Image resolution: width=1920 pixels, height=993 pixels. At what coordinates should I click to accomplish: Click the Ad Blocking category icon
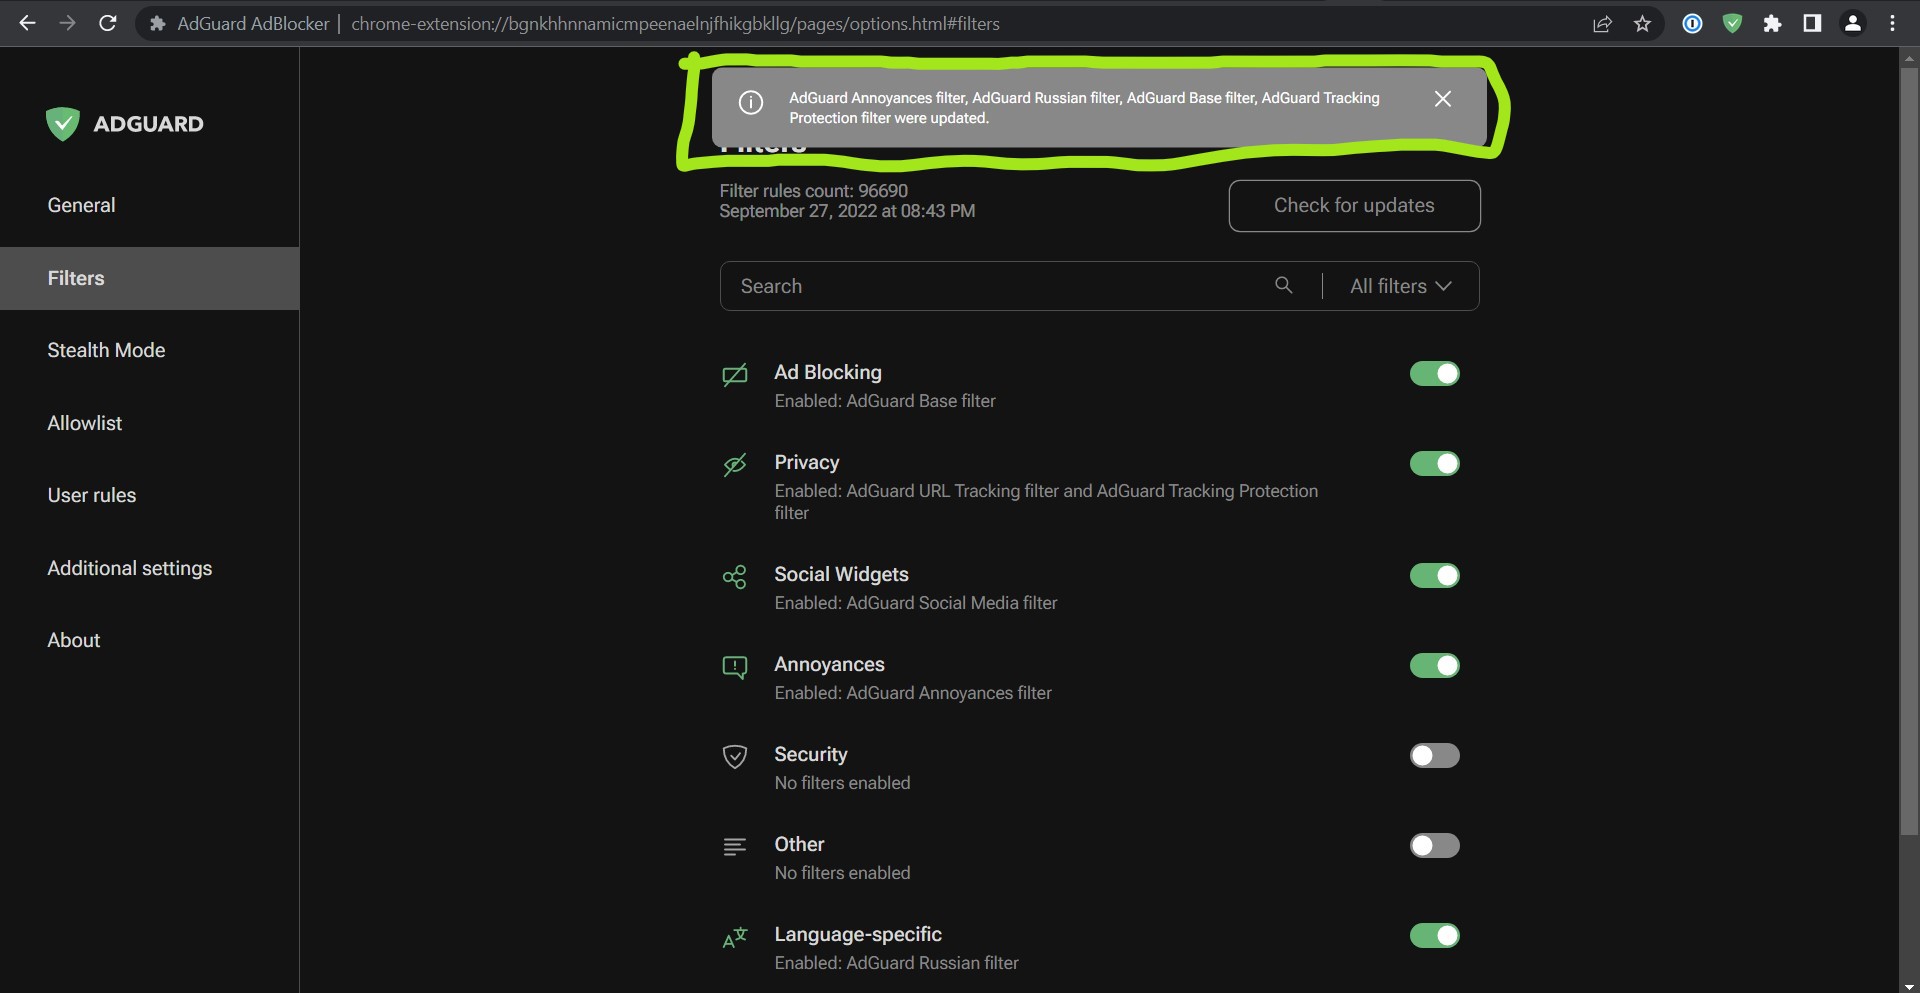(735, 374)
